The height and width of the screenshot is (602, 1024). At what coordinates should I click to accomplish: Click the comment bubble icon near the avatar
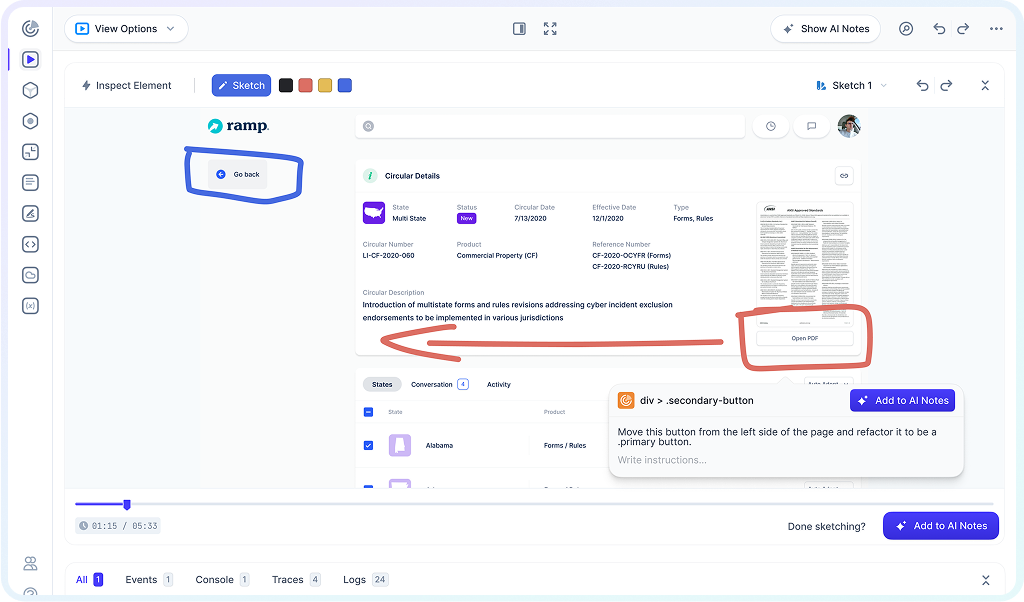point(811,125)
